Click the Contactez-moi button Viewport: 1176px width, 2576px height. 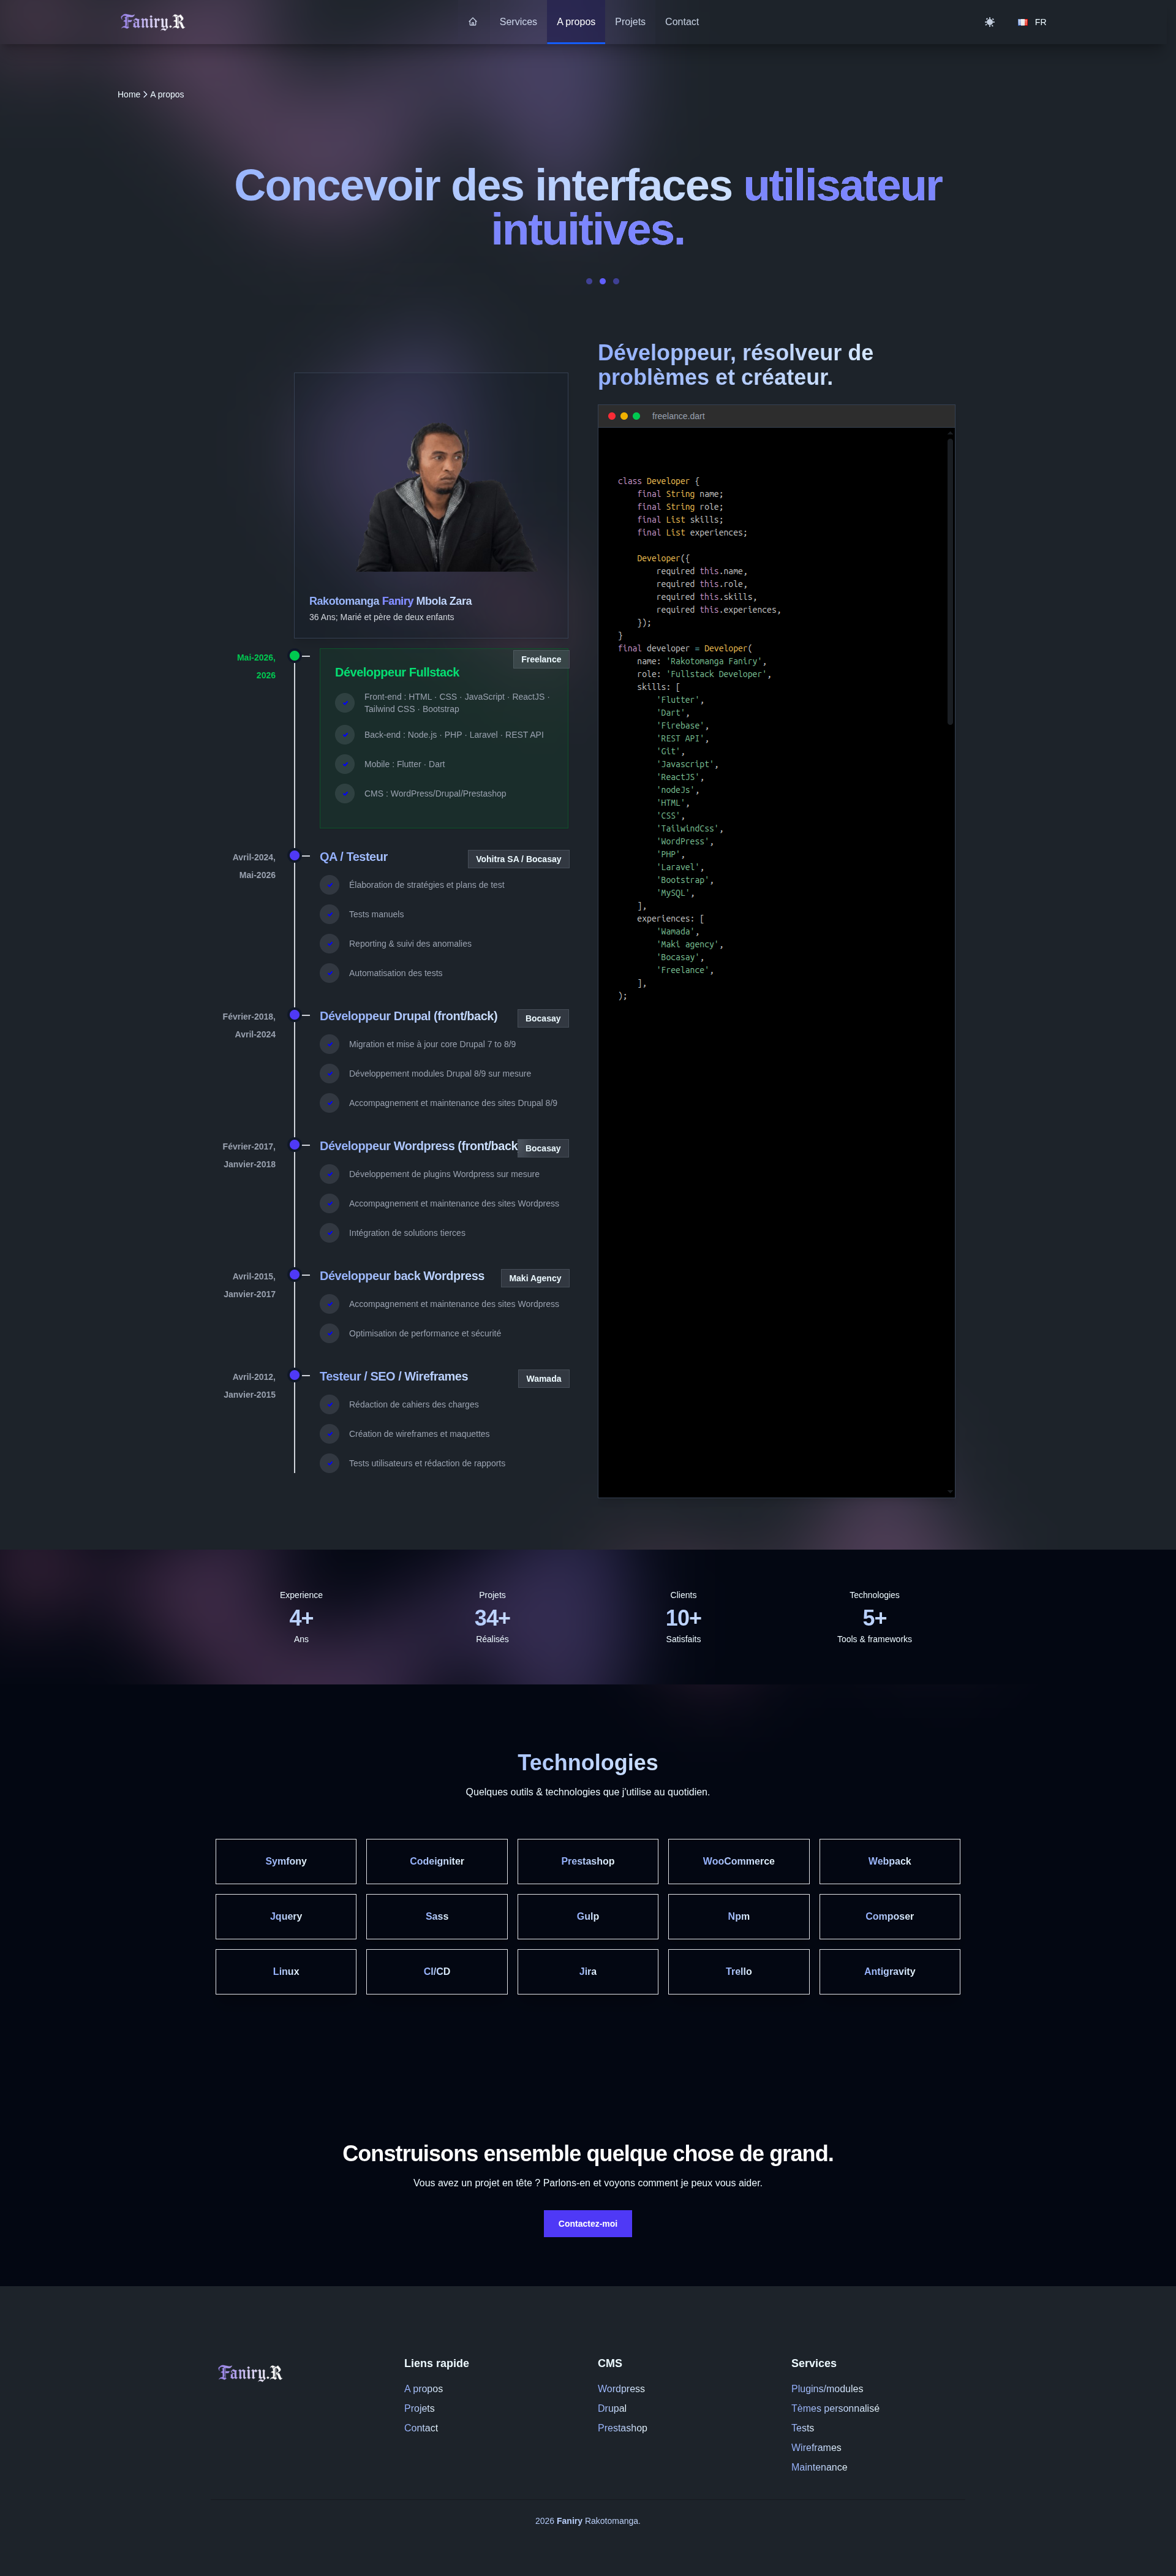tap(588, 2223)
